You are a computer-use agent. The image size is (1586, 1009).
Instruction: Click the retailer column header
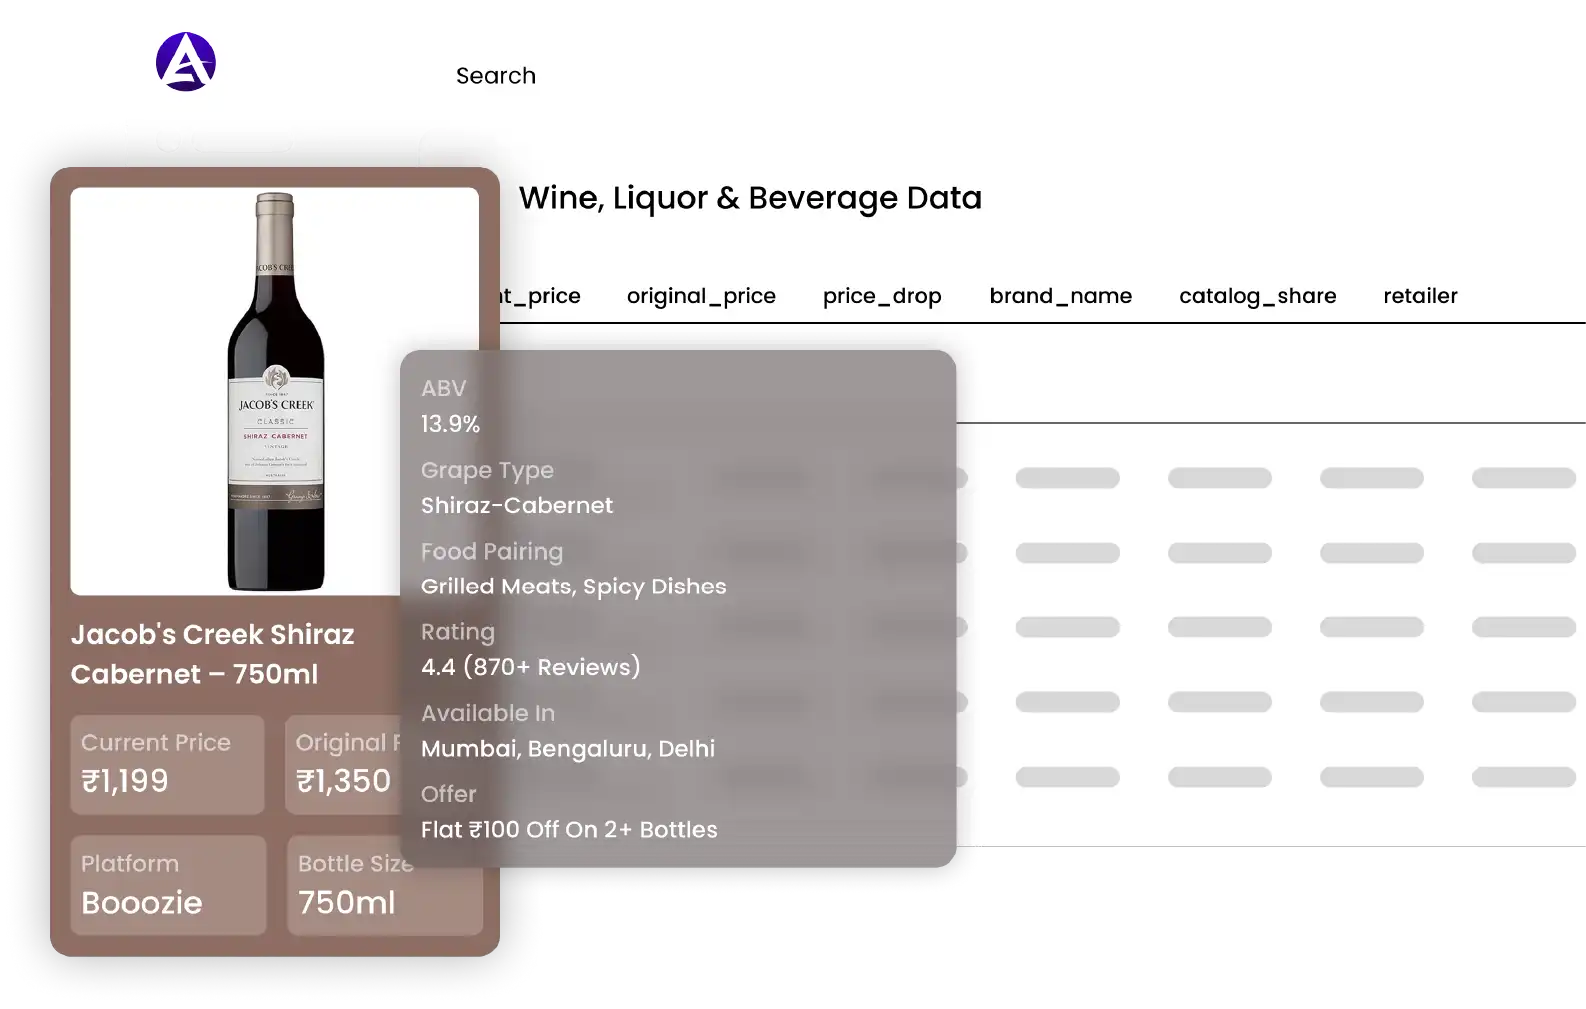tap(1420, 296)
